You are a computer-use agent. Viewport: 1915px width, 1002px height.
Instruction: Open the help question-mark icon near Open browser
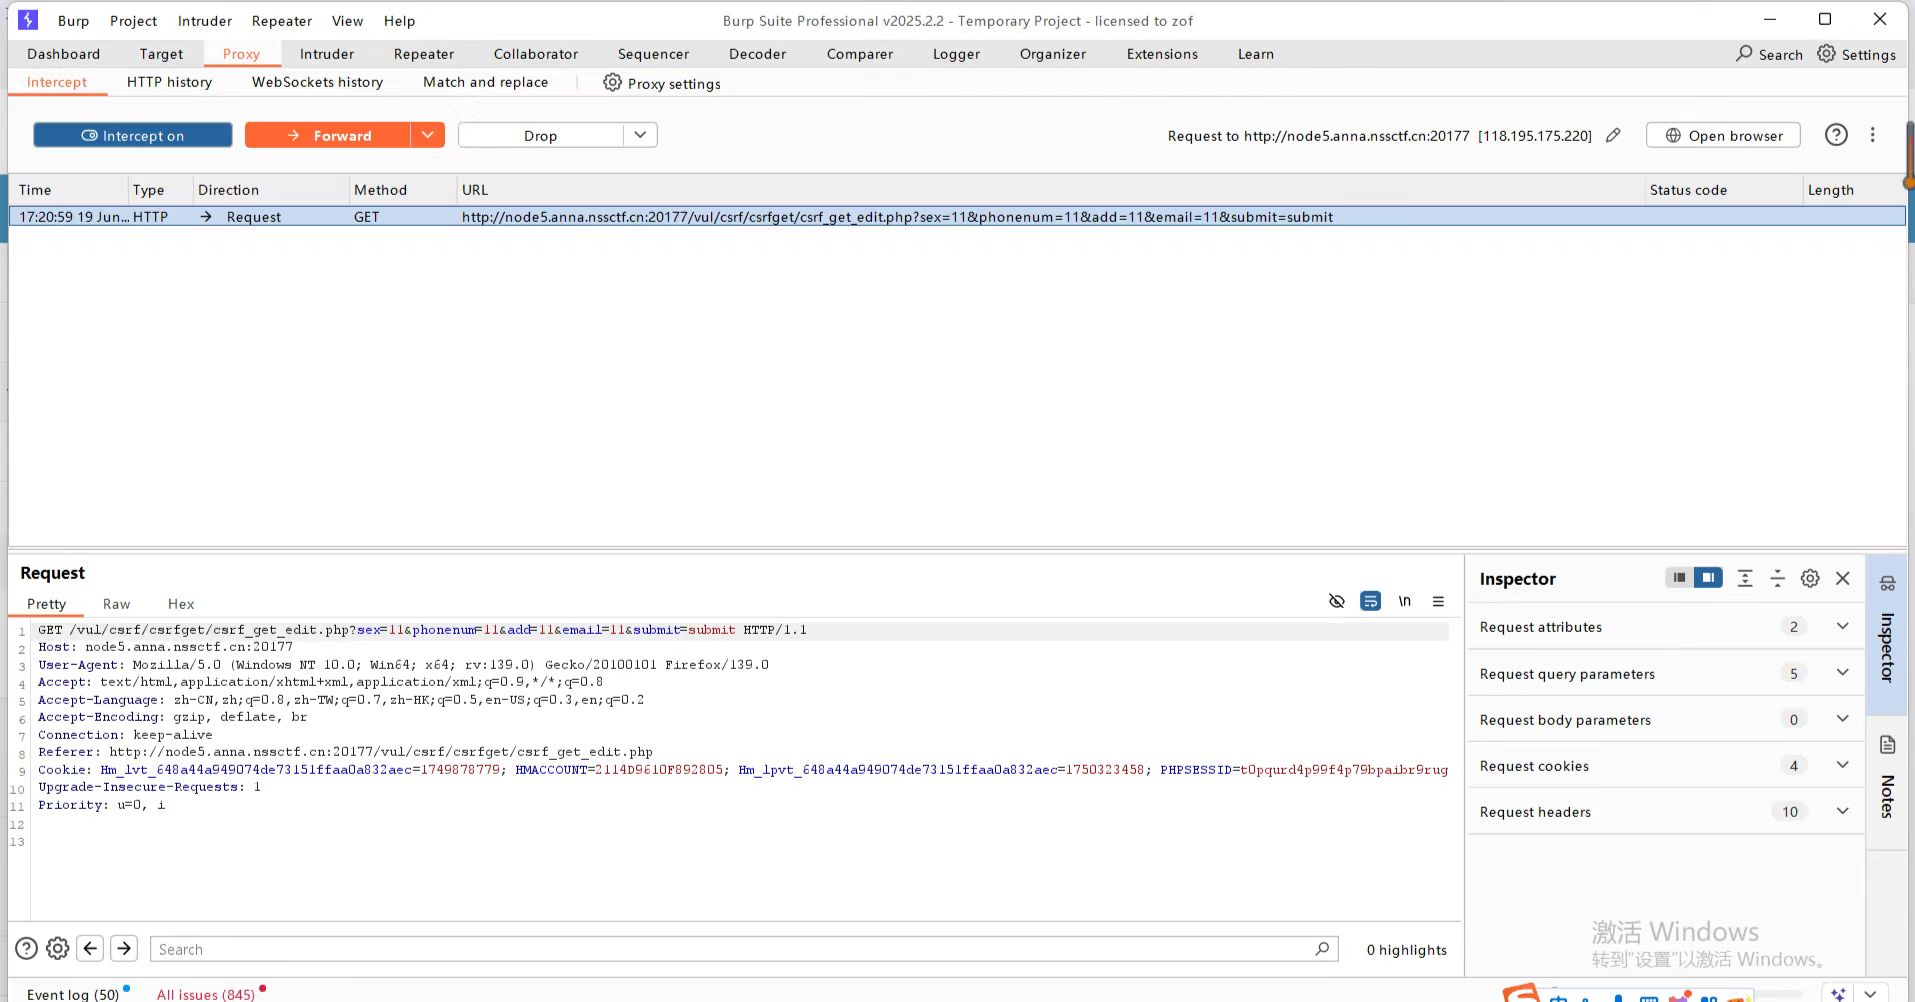click(1836, 135)
